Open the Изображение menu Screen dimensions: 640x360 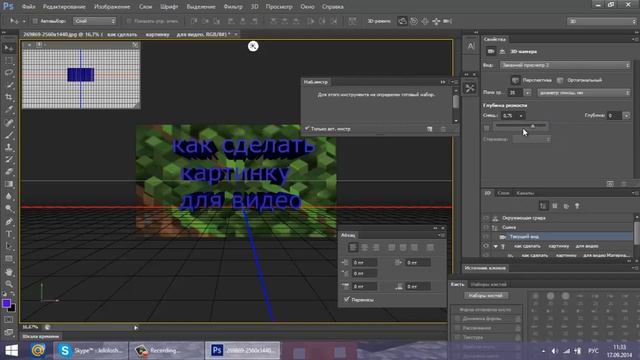[x=112, y=7]
